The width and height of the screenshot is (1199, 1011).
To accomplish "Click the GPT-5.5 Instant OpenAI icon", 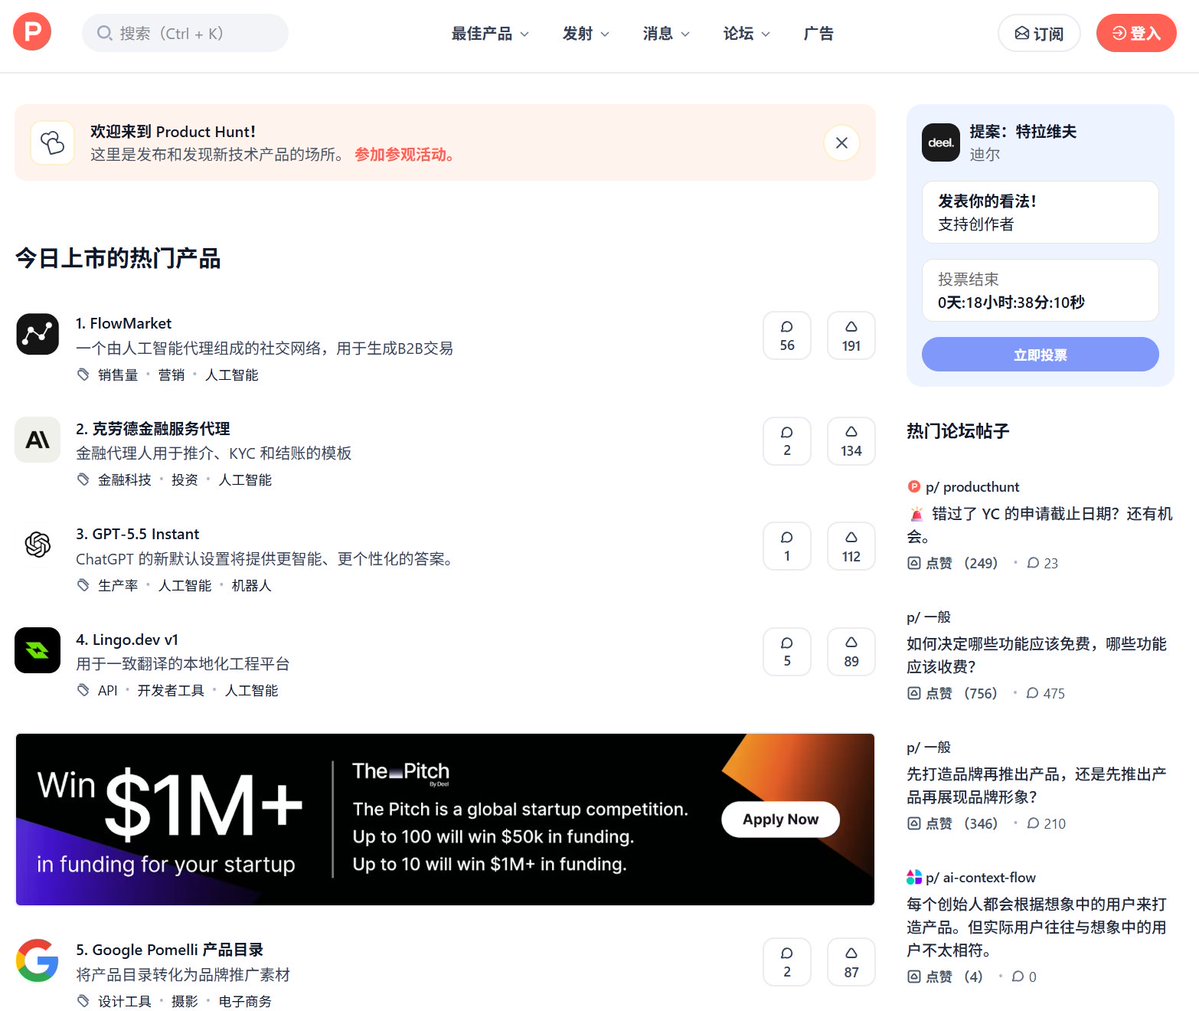I will click(37, 545).
